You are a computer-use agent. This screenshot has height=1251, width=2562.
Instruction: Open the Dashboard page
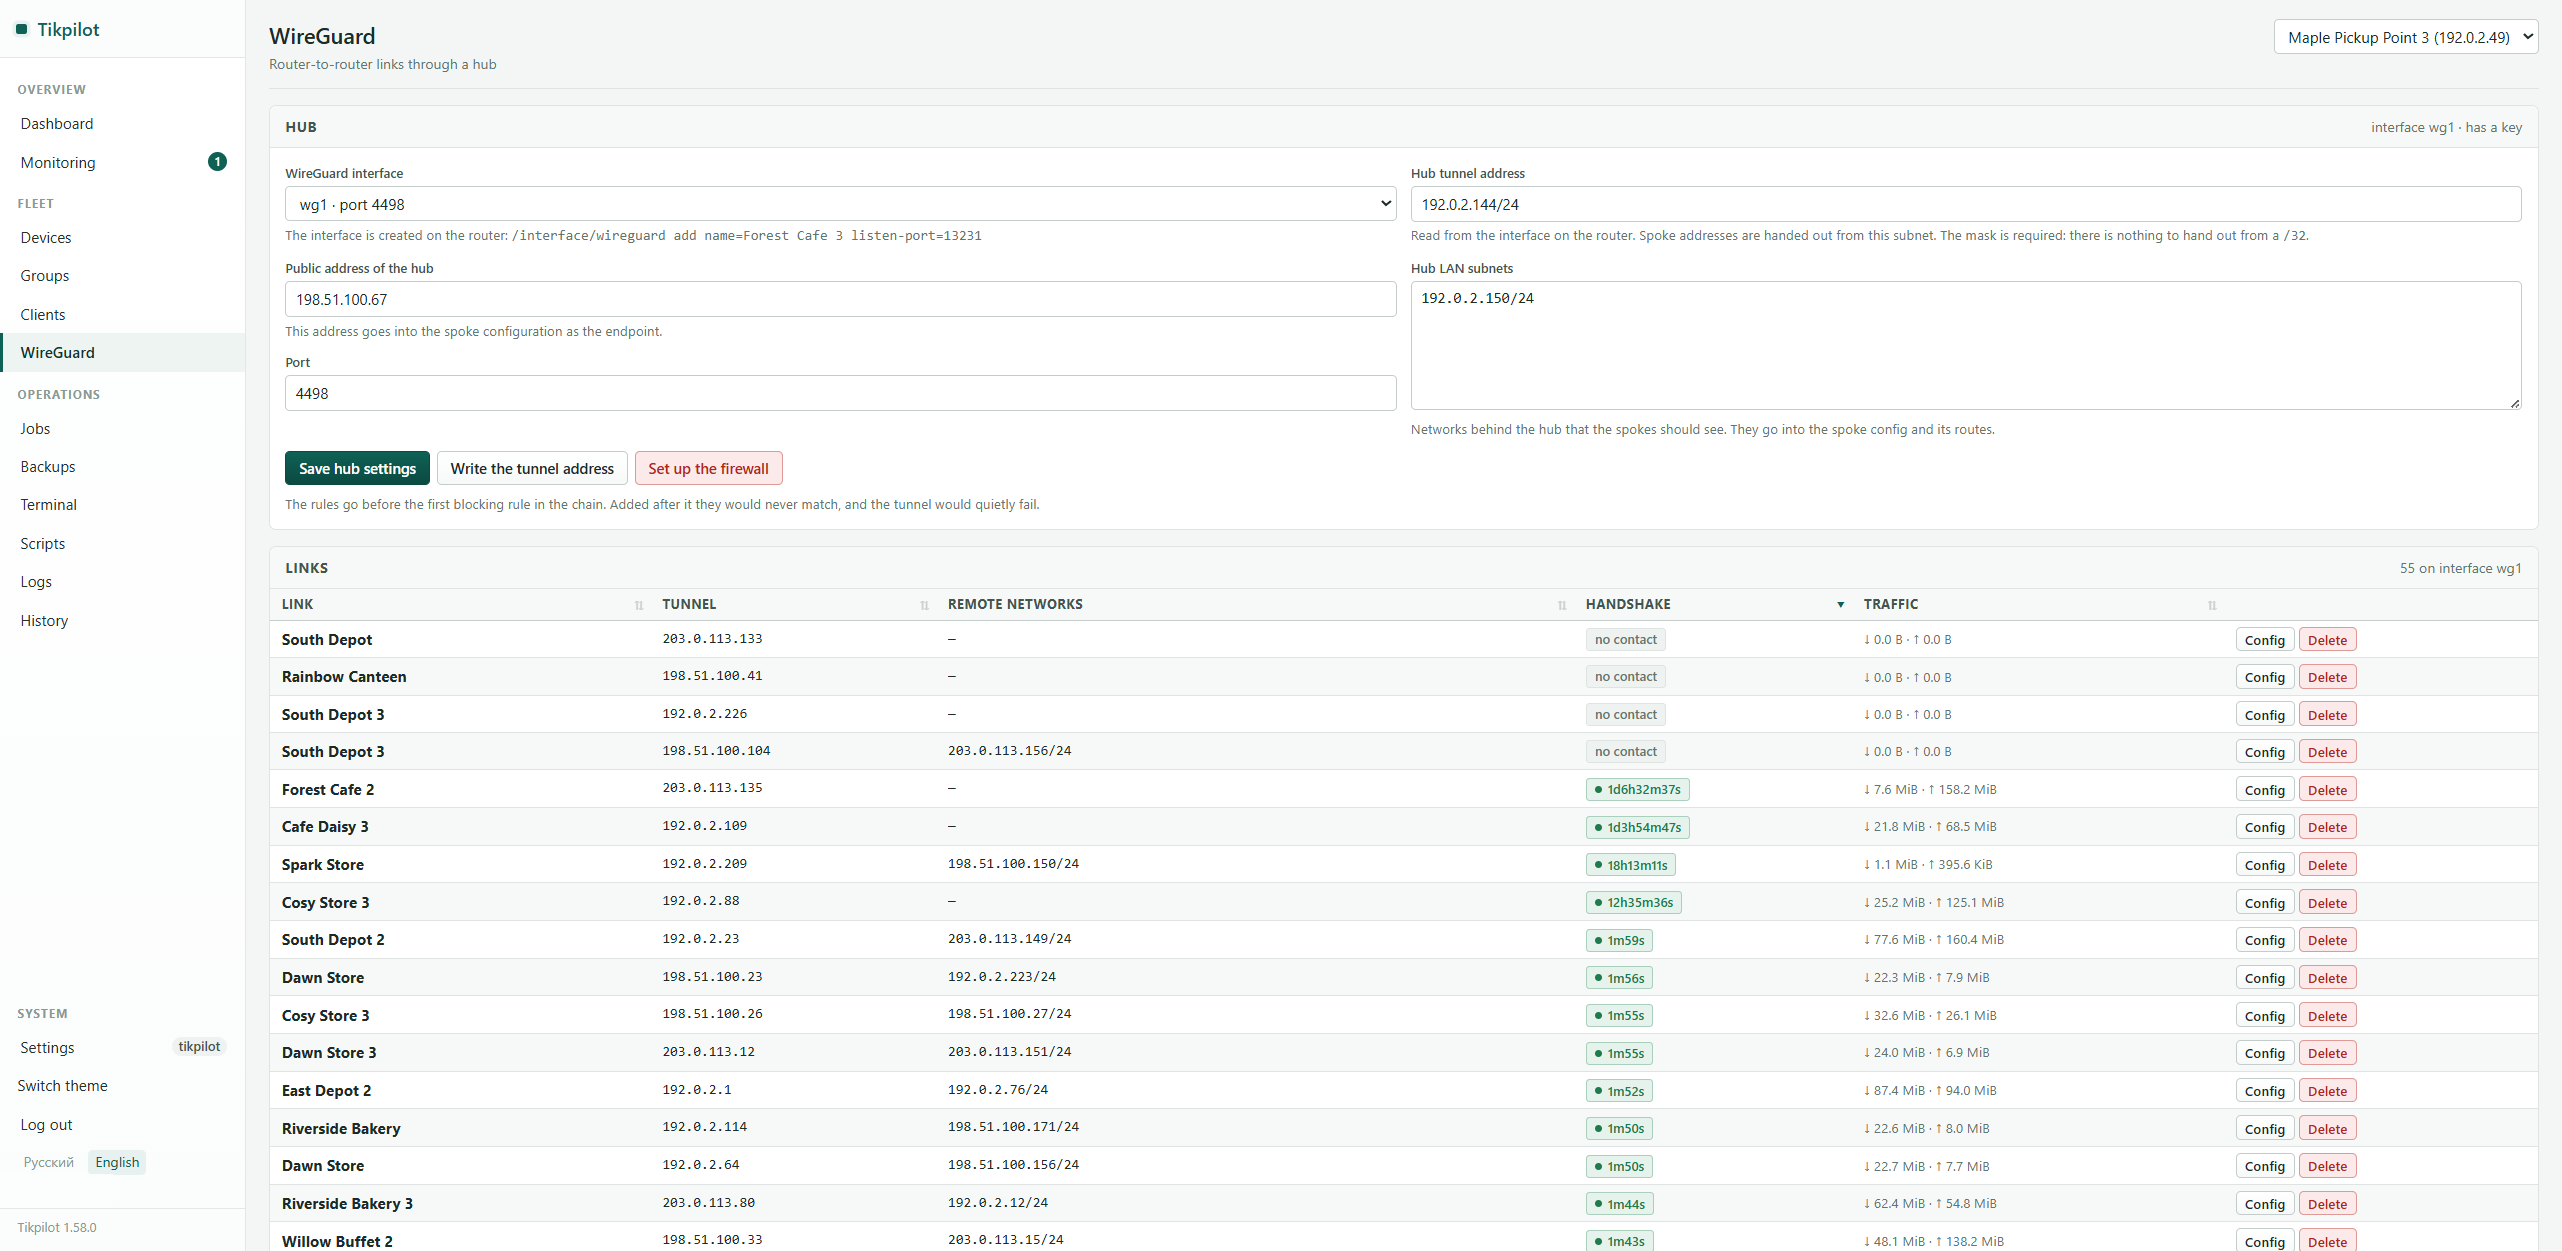122,124
